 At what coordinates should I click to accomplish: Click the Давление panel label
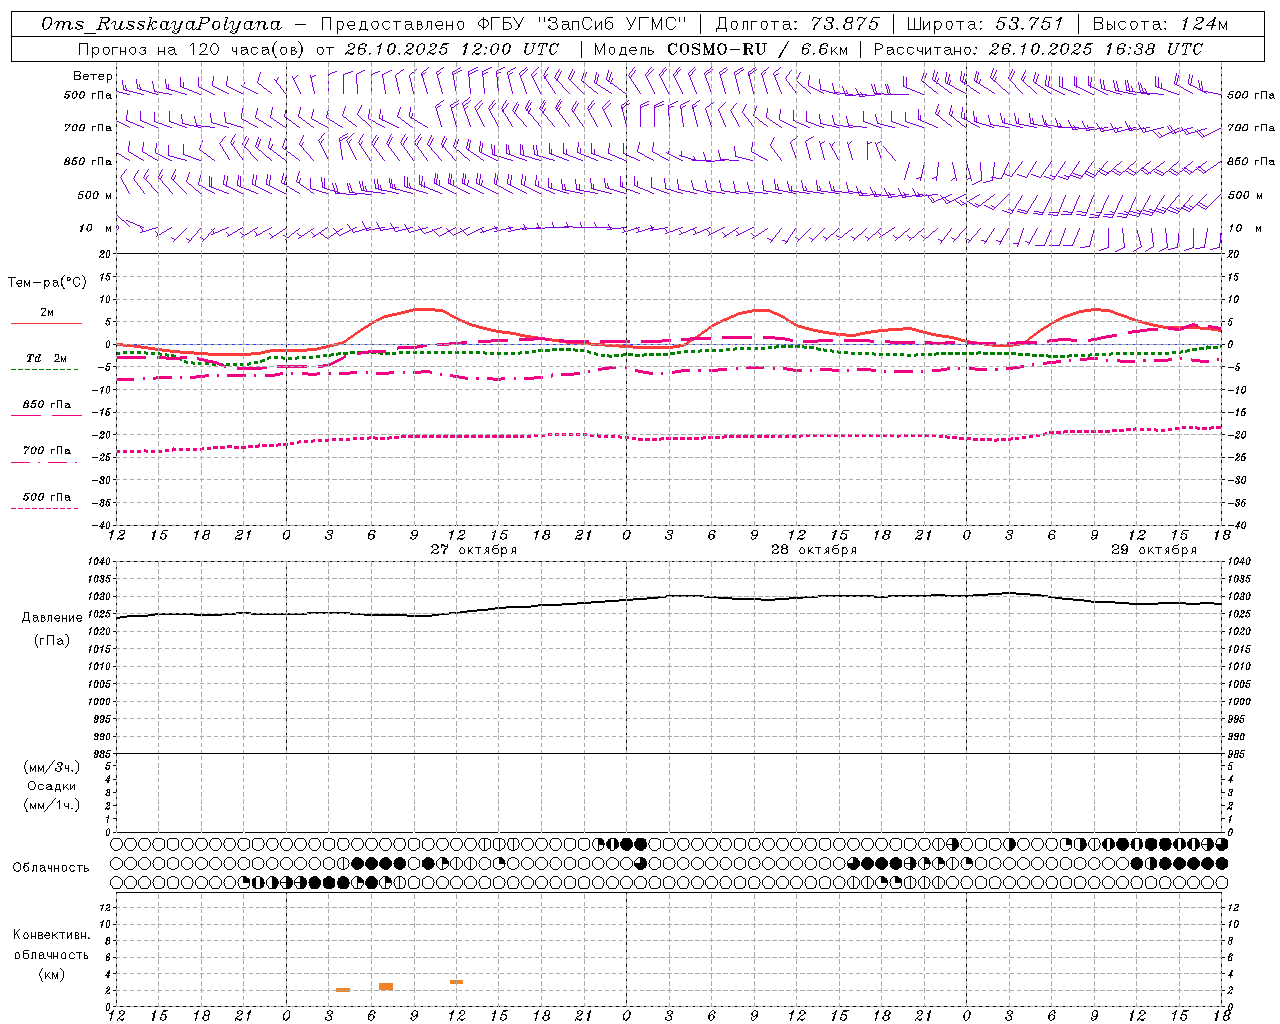point(52,618)
